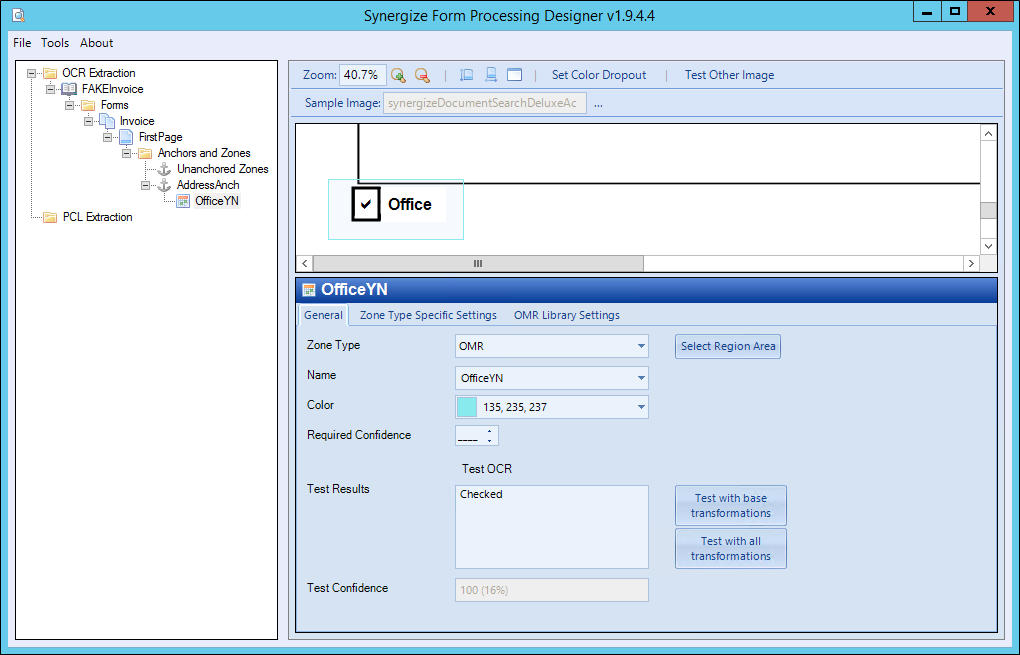
Task: Select the OfficeYN tree item
Action: [x=217, y=201]
